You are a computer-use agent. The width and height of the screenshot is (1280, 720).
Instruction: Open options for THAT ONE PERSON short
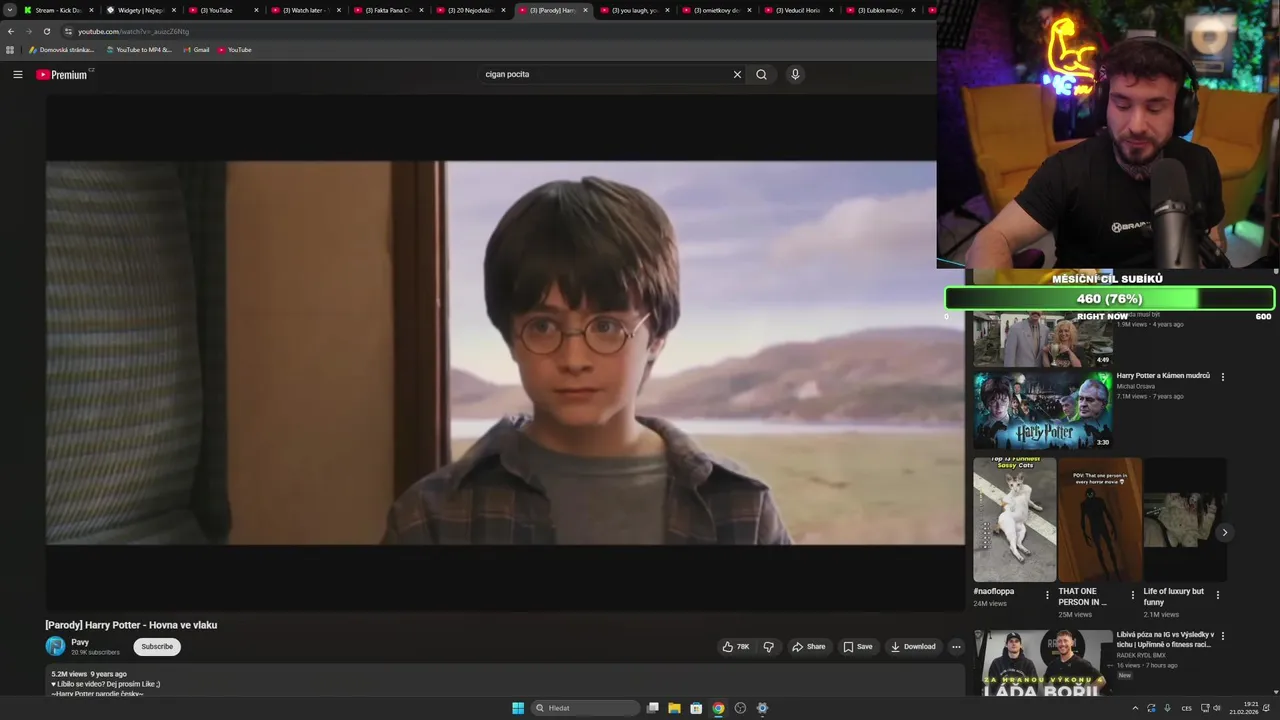coord(1133,595)
